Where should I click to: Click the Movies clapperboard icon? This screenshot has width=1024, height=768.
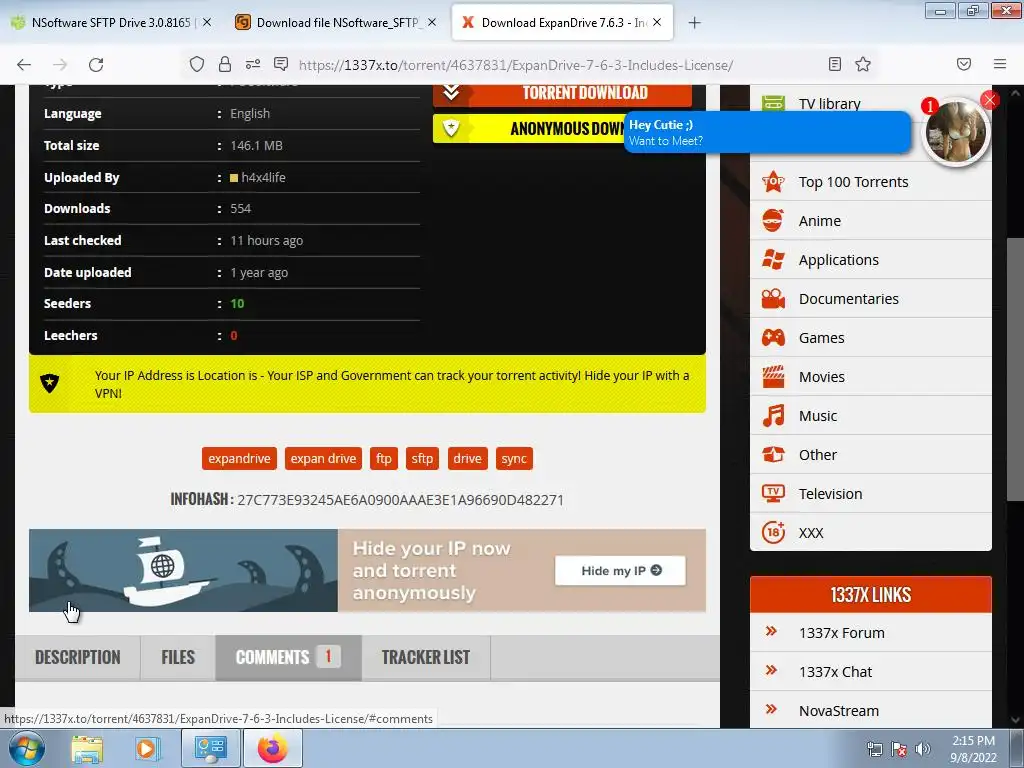click(x=773, y=377)
